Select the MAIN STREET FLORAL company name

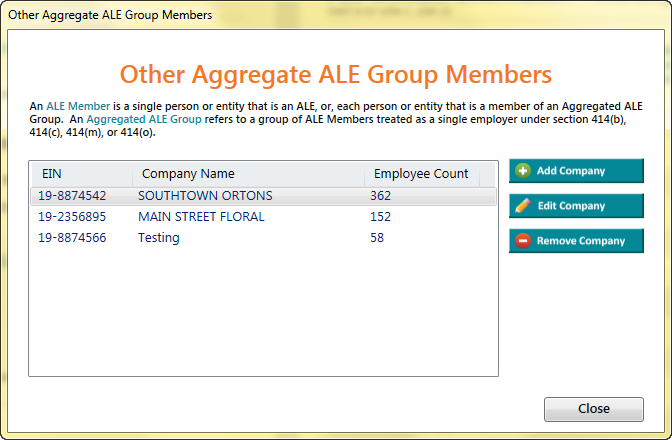coord(201,217)
